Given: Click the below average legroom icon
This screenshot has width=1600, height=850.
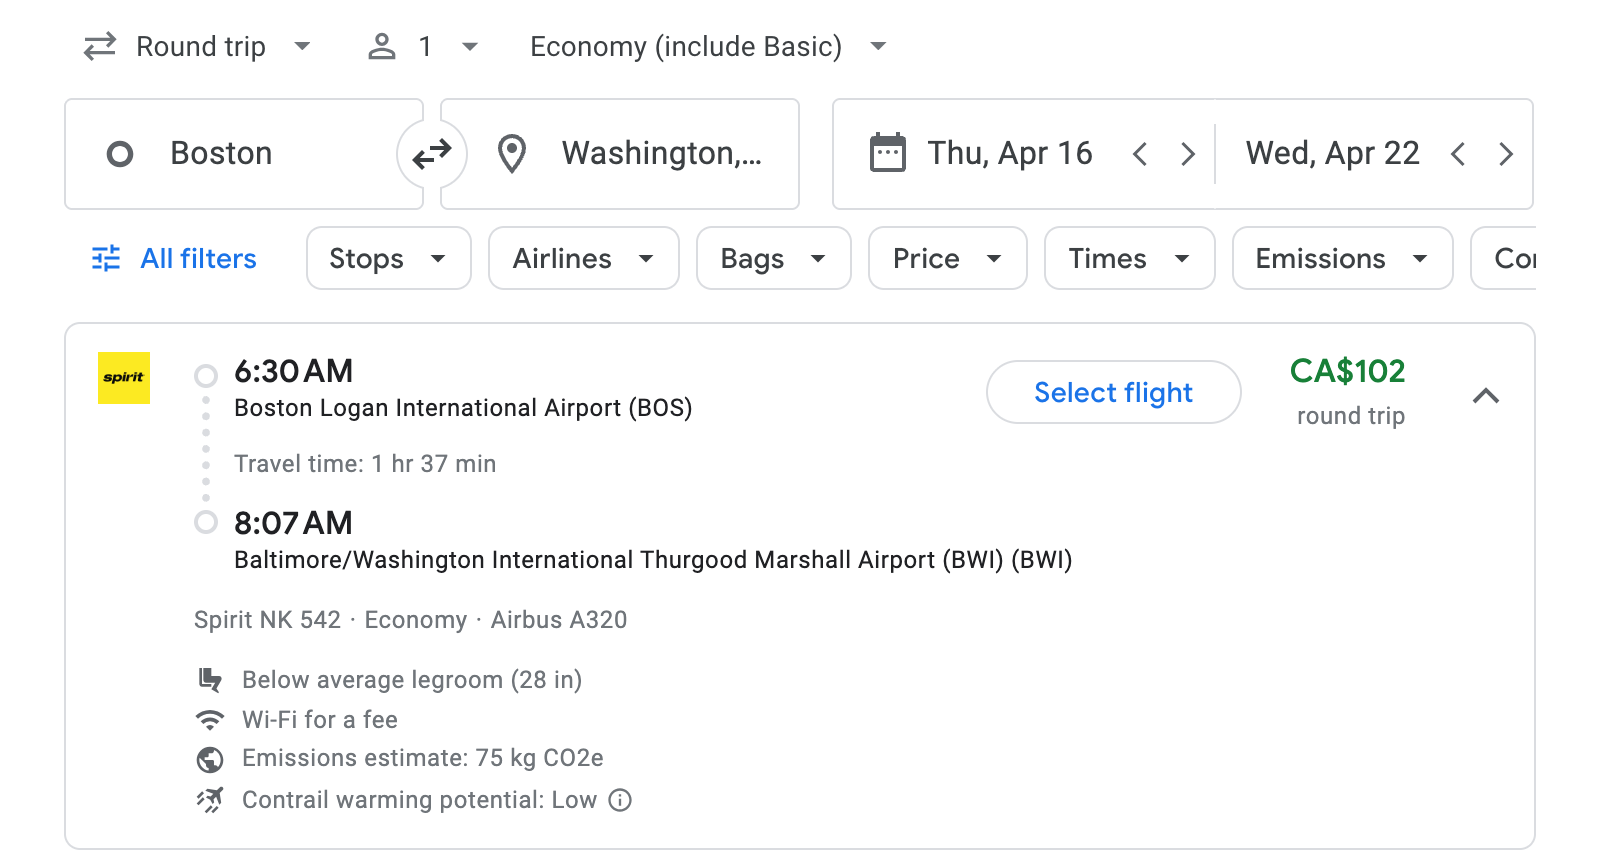Looking at the screenshot, I should pyautogui.click(x=210, y=679).
